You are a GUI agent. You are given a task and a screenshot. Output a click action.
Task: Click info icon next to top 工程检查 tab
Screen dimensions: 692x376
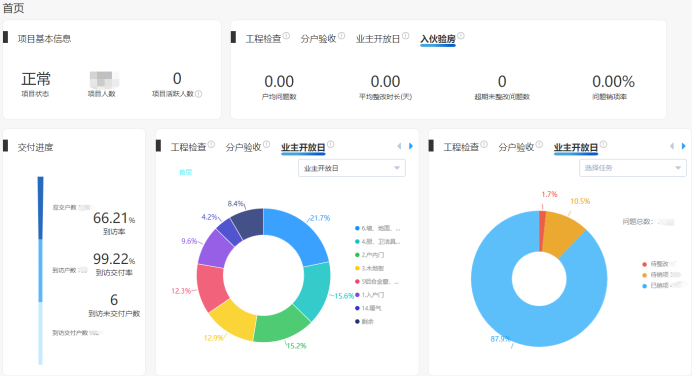click(286, 36)
